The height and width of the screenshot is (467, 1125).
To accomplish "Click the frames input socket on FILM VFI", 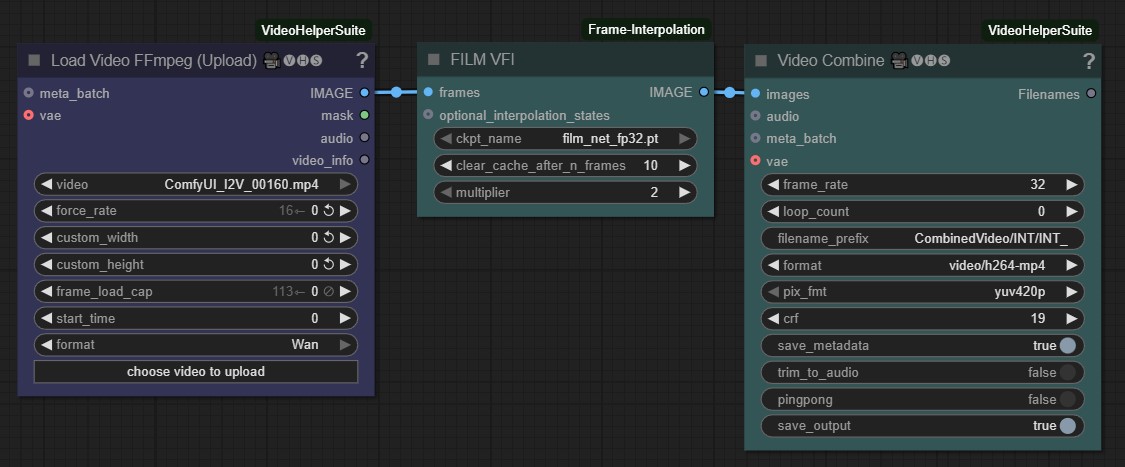I will pyautogui.click(x=428, y=92).
